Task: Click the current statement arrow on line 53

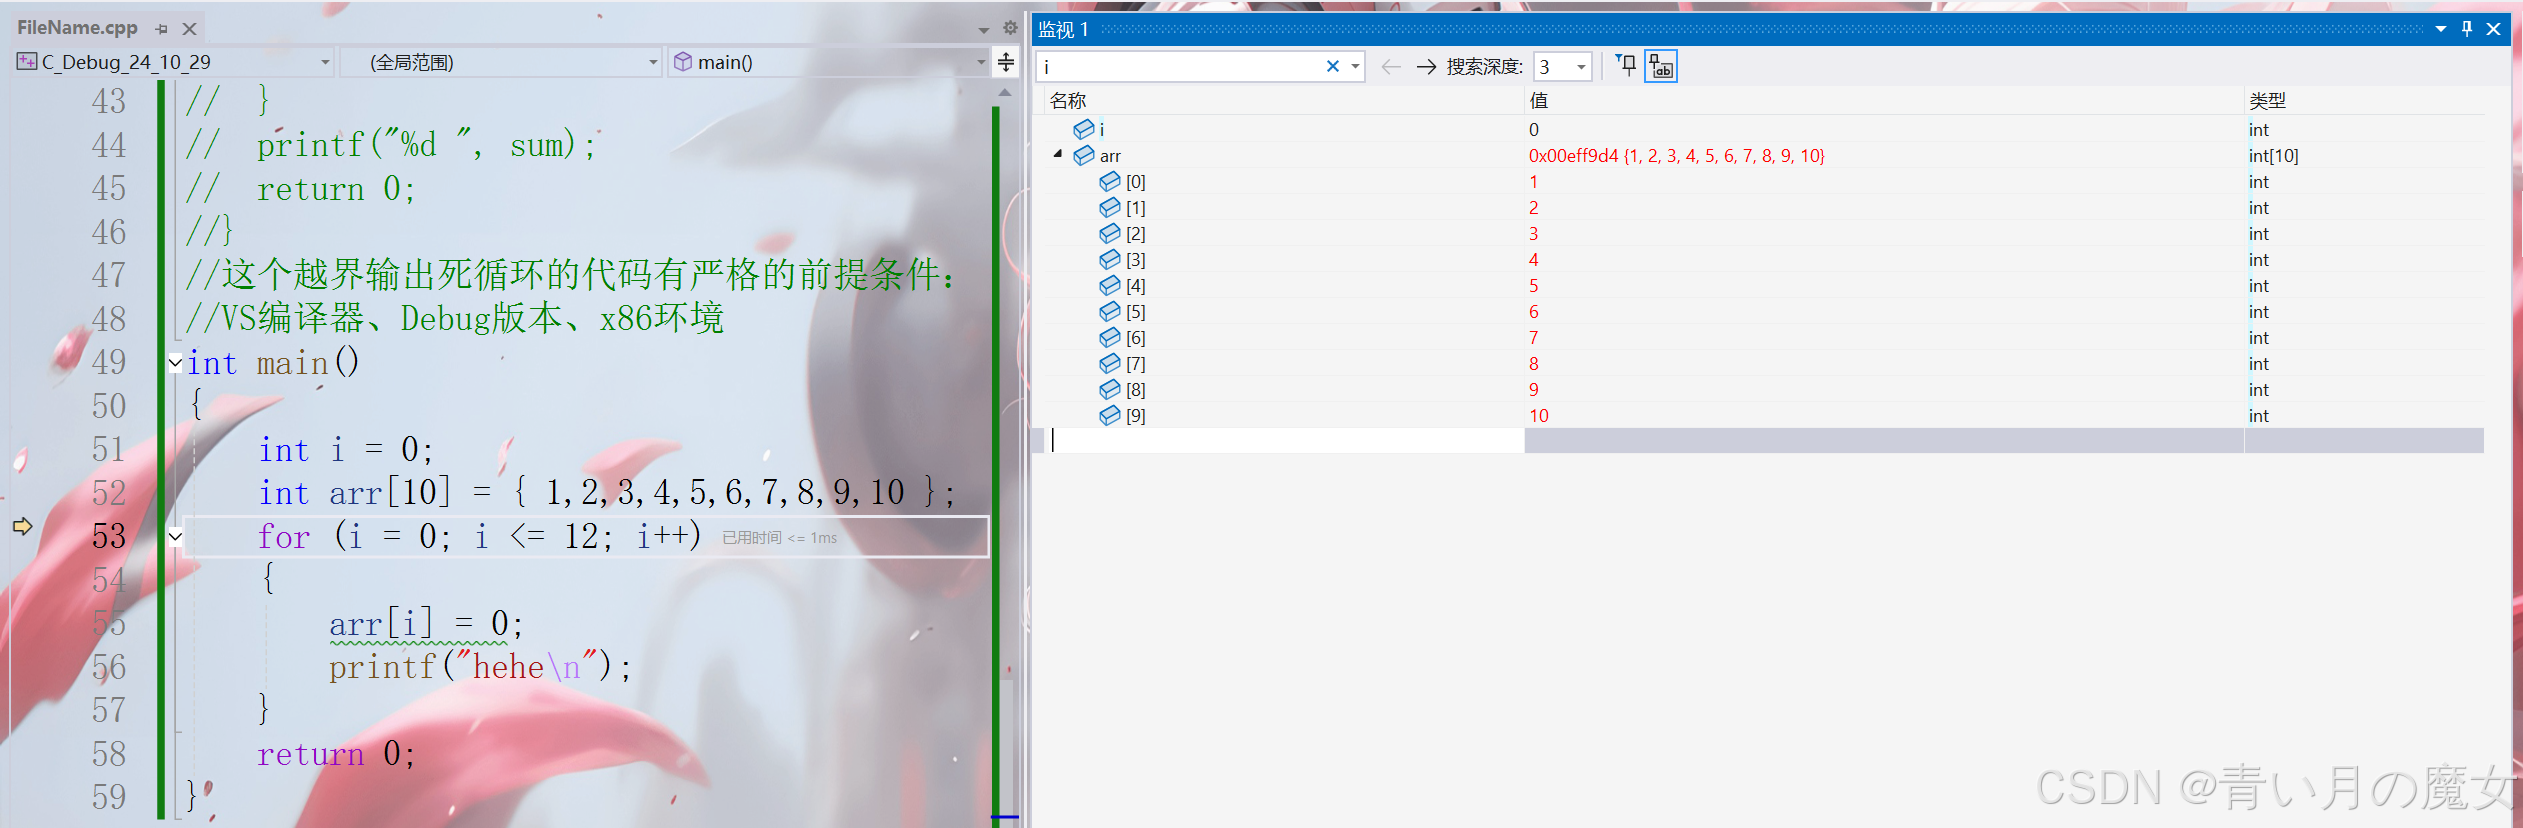Action: point(22,526)
